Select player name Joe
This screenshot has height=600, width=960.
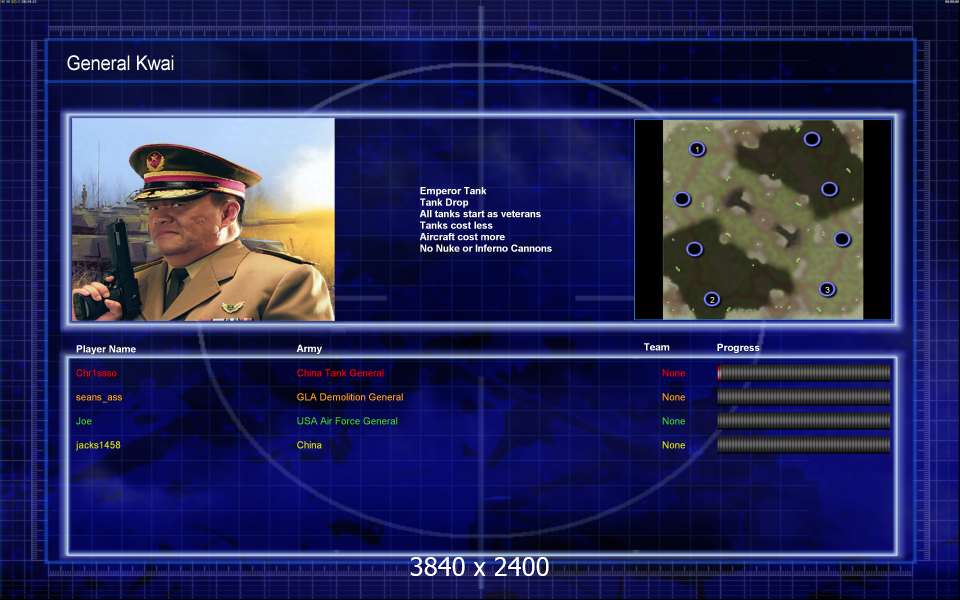84,421
